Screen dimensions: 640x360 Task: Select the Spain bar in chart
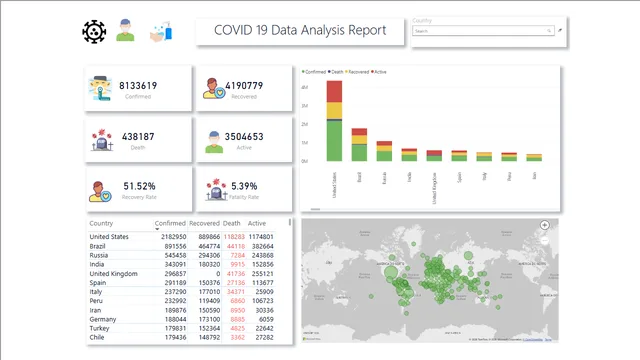click(459, 156)
